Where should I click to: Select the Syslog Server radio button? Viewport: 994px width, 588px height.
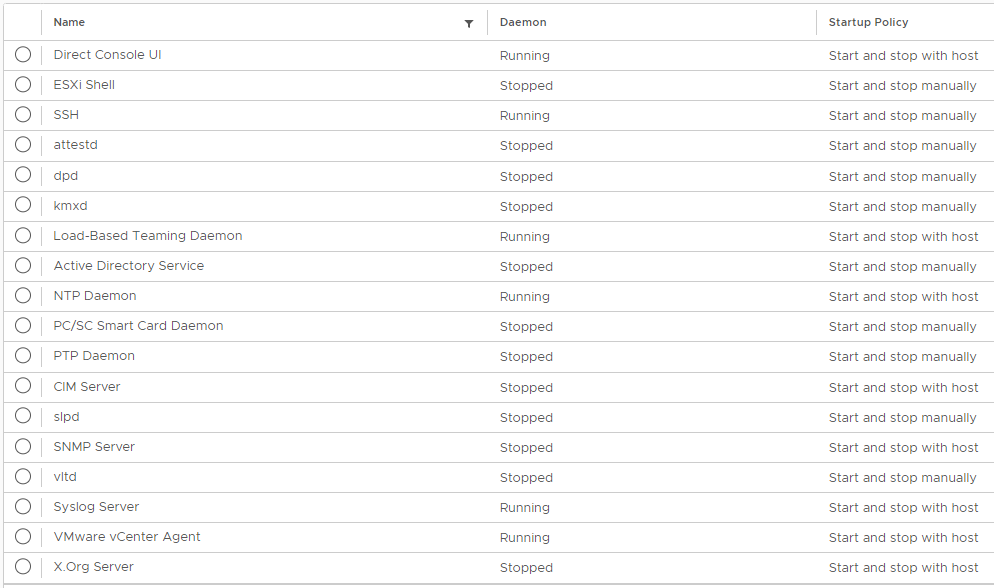(x=23, y=506)
